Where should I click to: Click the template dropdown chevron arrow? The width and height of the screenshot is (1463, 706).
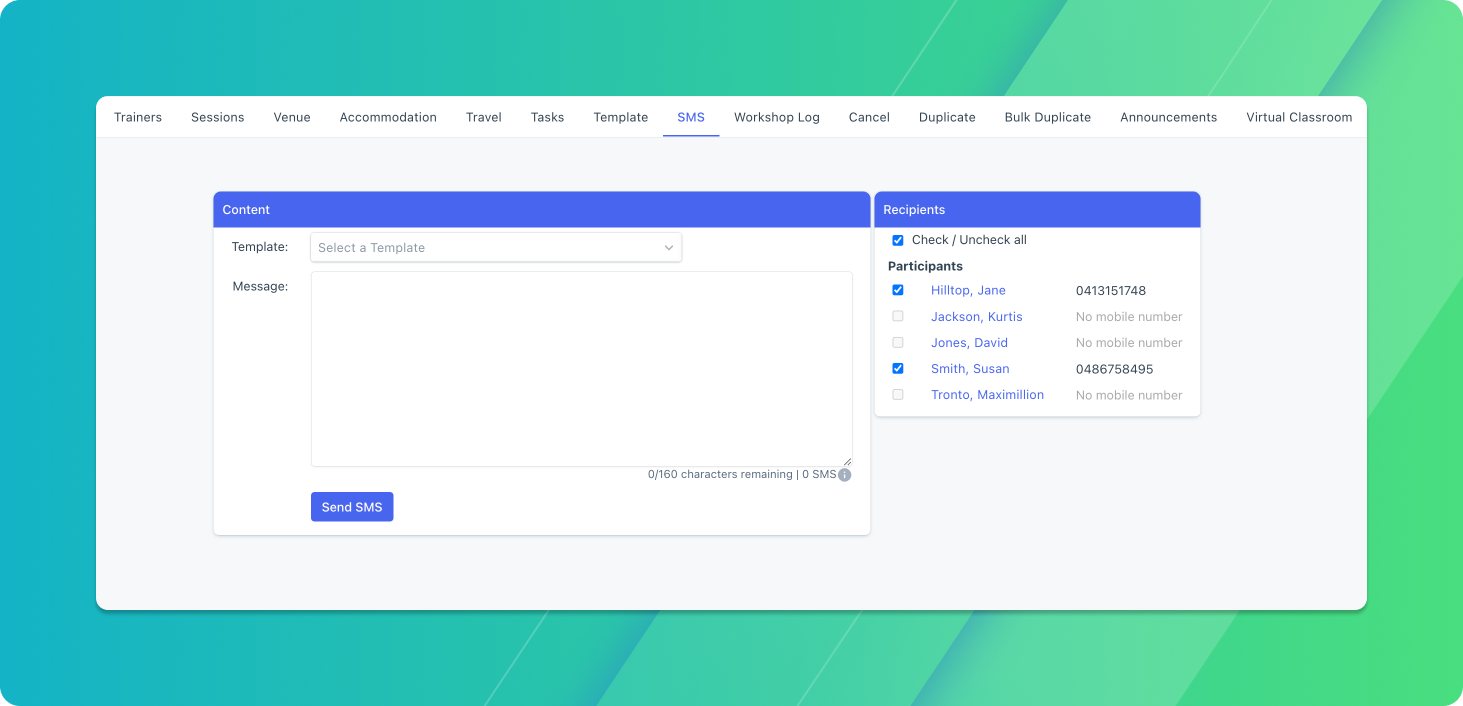669,248
